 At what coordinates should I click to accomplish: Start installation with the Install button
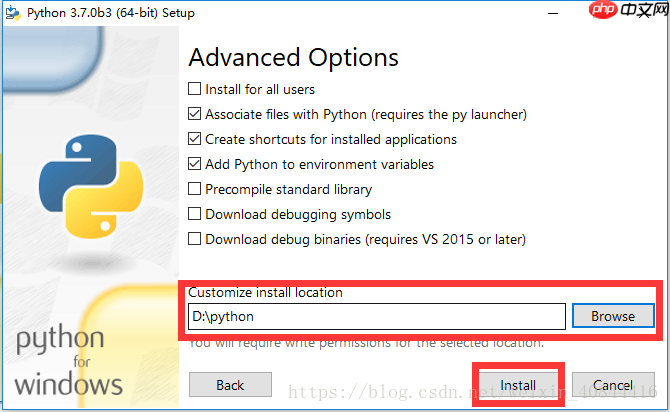pyautogui.click(x=518, y=385)
